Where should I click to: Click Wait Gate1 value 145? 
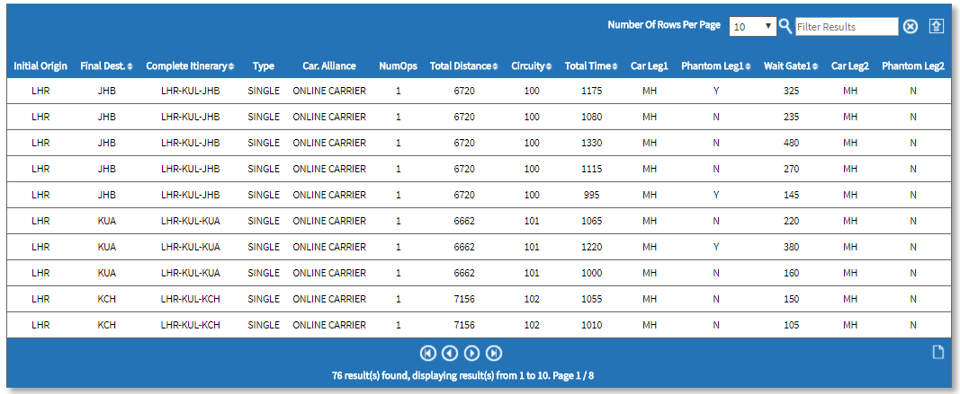791,195
